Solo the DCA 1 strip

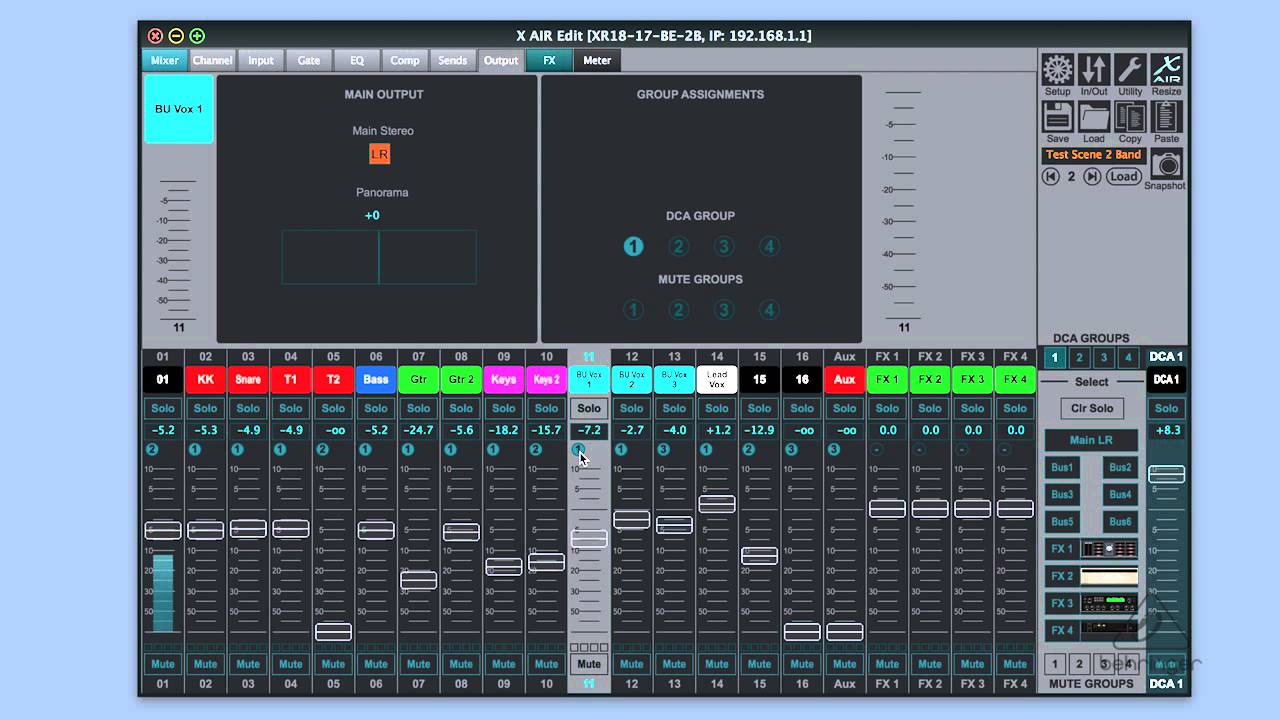point(1166,408)
